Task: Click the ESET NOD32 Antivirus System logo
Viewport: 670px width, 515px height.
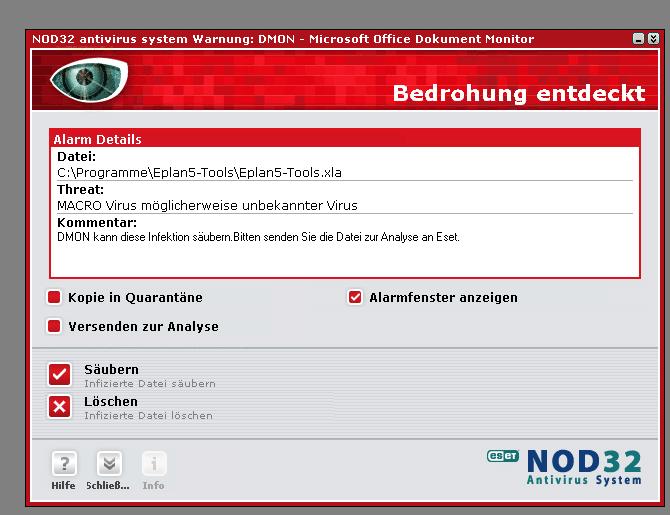Action: point(564,467)
